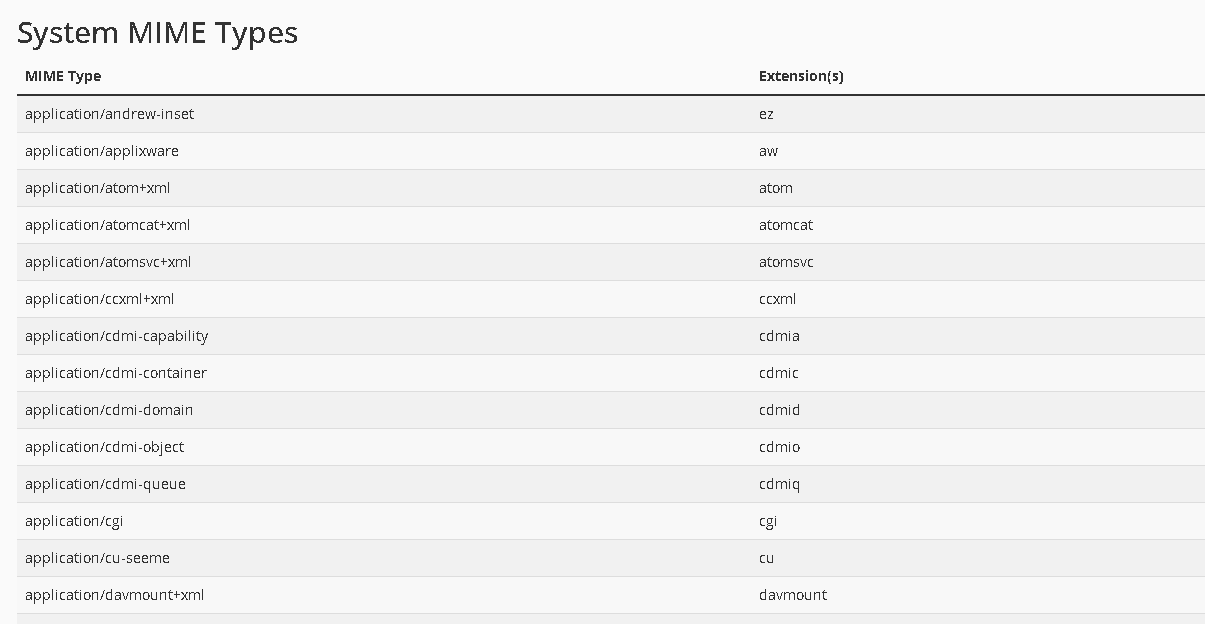Select the application/cdmi-container row
1205x624 pixels.
tap(611, 373)
